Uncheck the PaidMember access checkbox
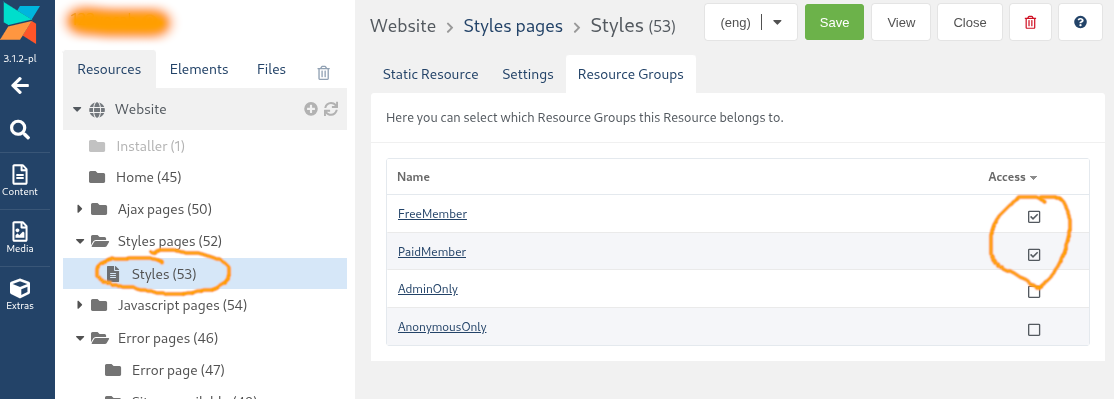This screenshot has width=1114, height=399. click(1034, 254)
